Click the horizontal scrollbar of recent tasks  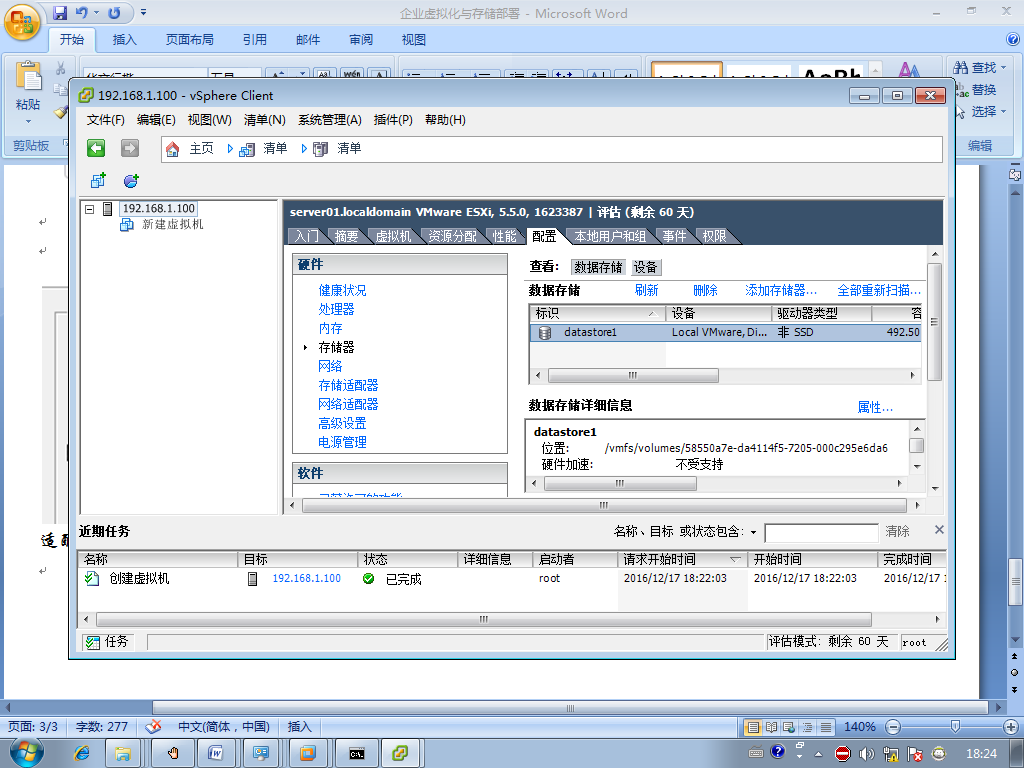click(483, 619)
